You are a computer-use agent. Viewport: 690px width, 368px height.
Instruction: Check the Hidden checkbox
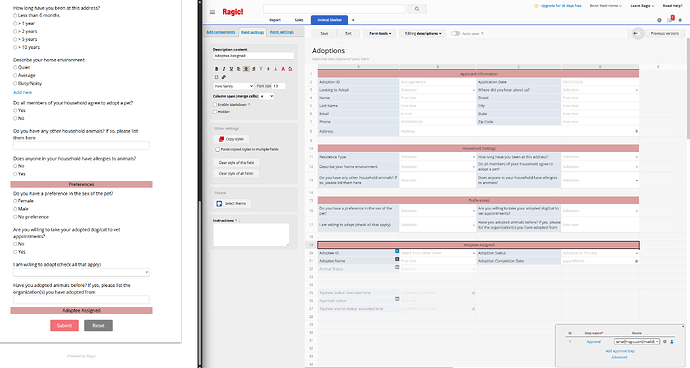(x=215, y=112)
